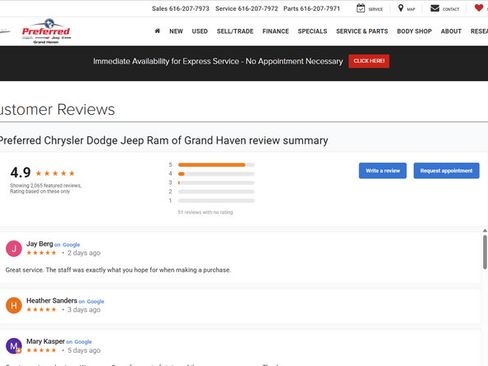Click the contact envelope icon
Viewport: 488px width, 366px height.
point(435,8)
